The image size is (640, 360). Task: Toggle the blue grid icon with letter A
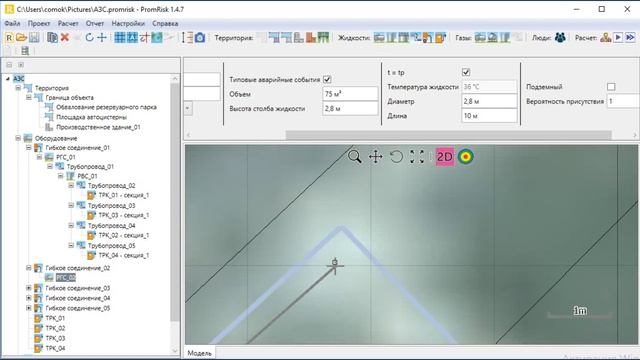point(132,38)
